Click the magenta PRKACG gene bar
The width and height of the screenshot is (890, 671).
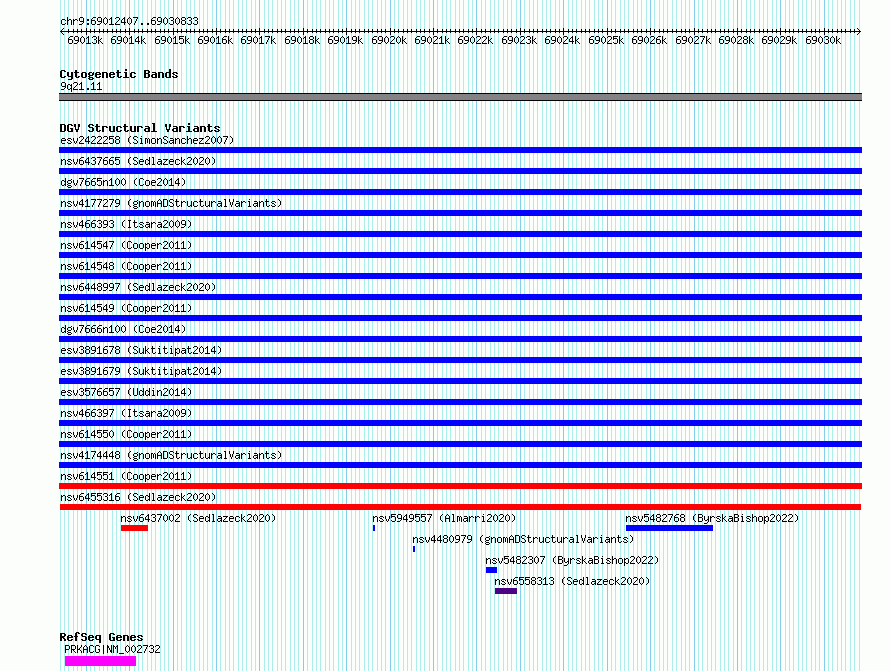(100, 661)
